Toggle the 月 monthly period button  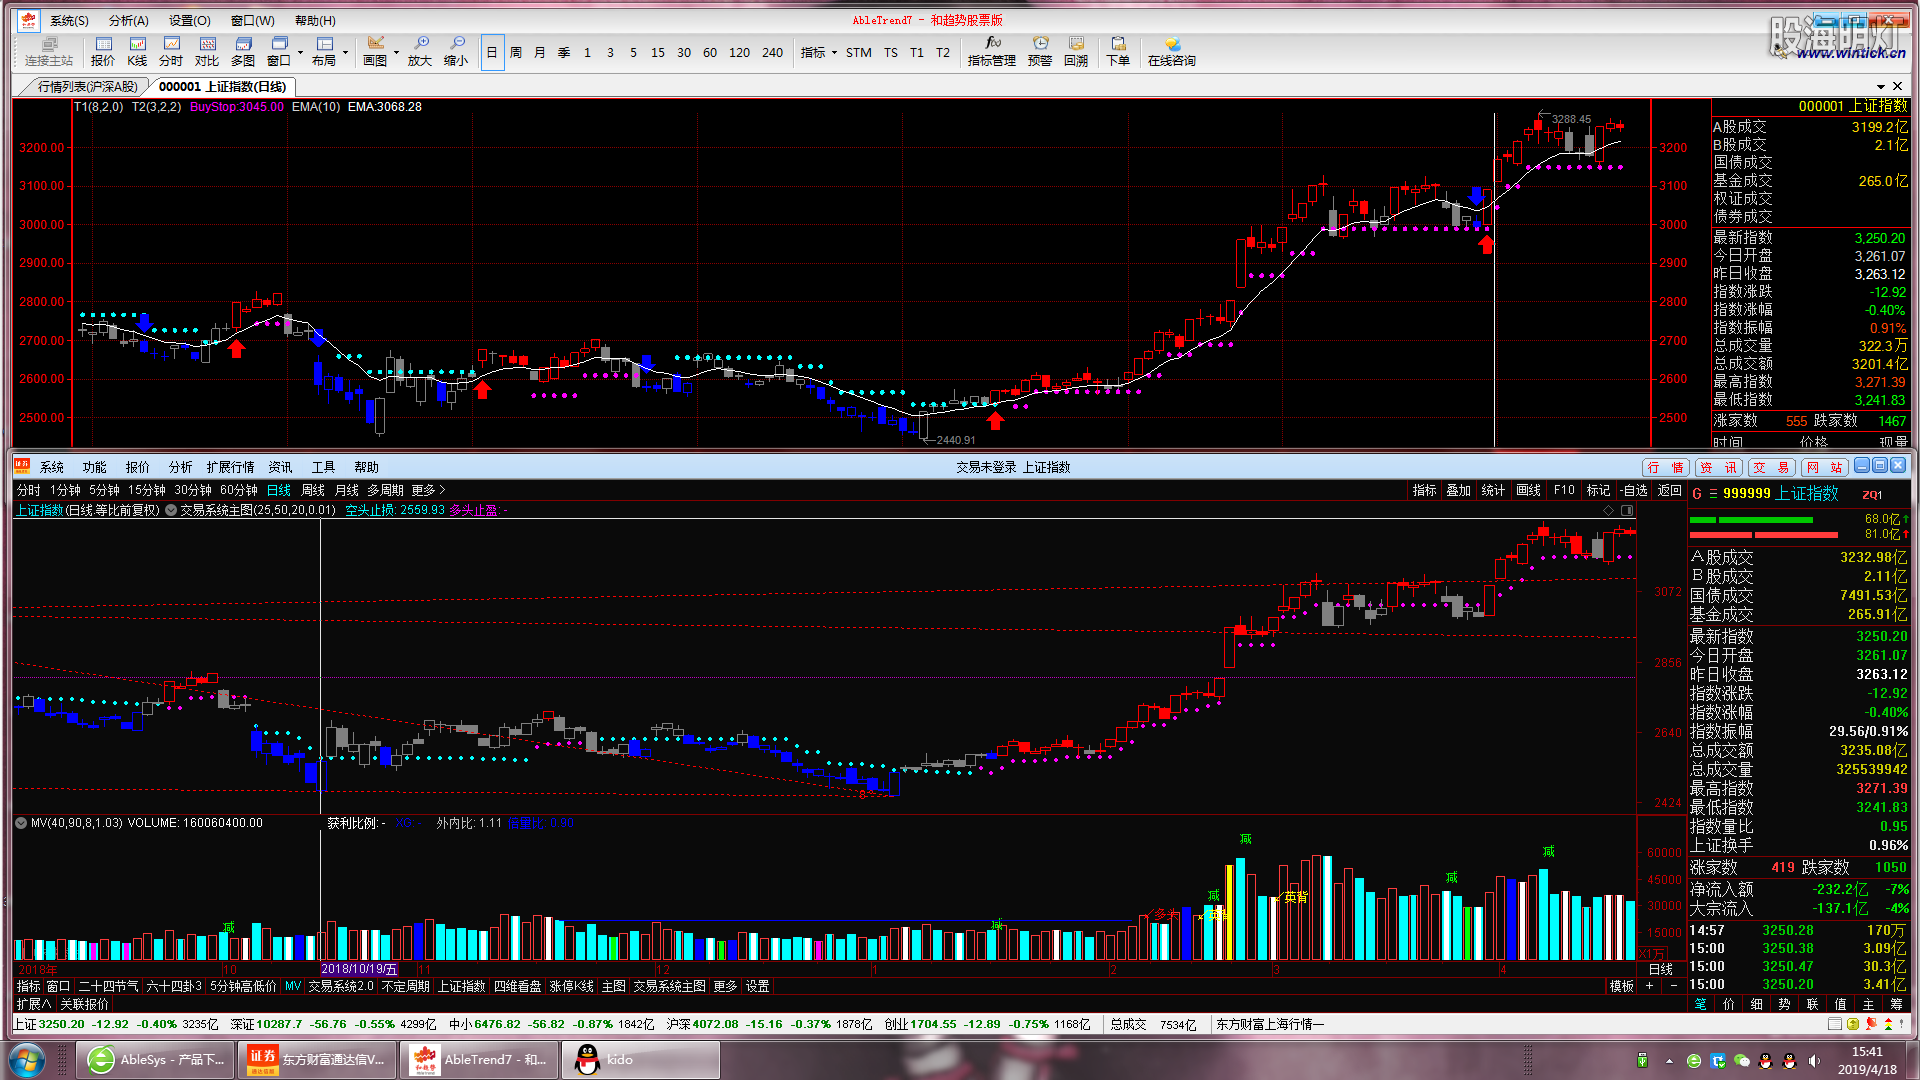point(540,53)
